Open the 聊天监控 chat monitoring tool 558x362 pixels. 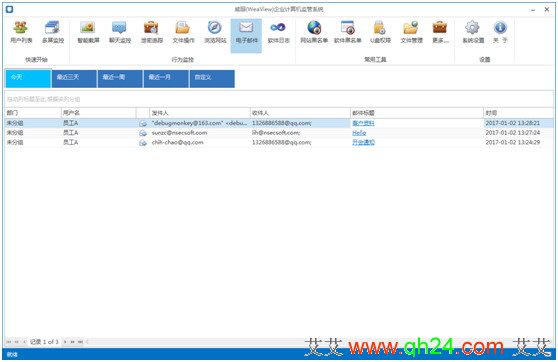(x=120, y=33)
